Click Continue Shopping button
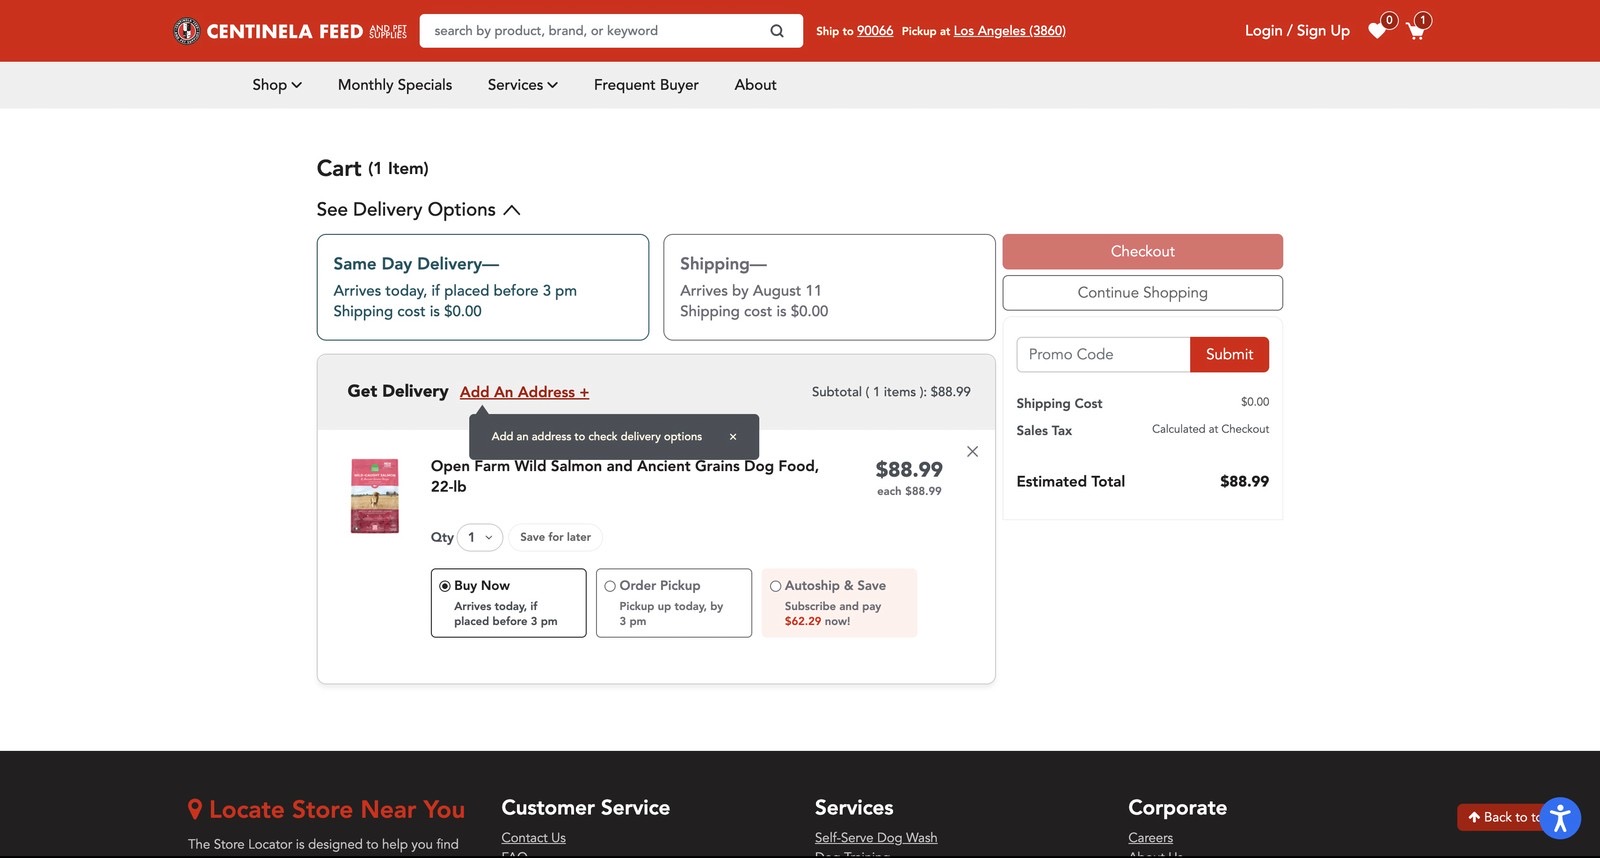 click(x=1142, y=293)
